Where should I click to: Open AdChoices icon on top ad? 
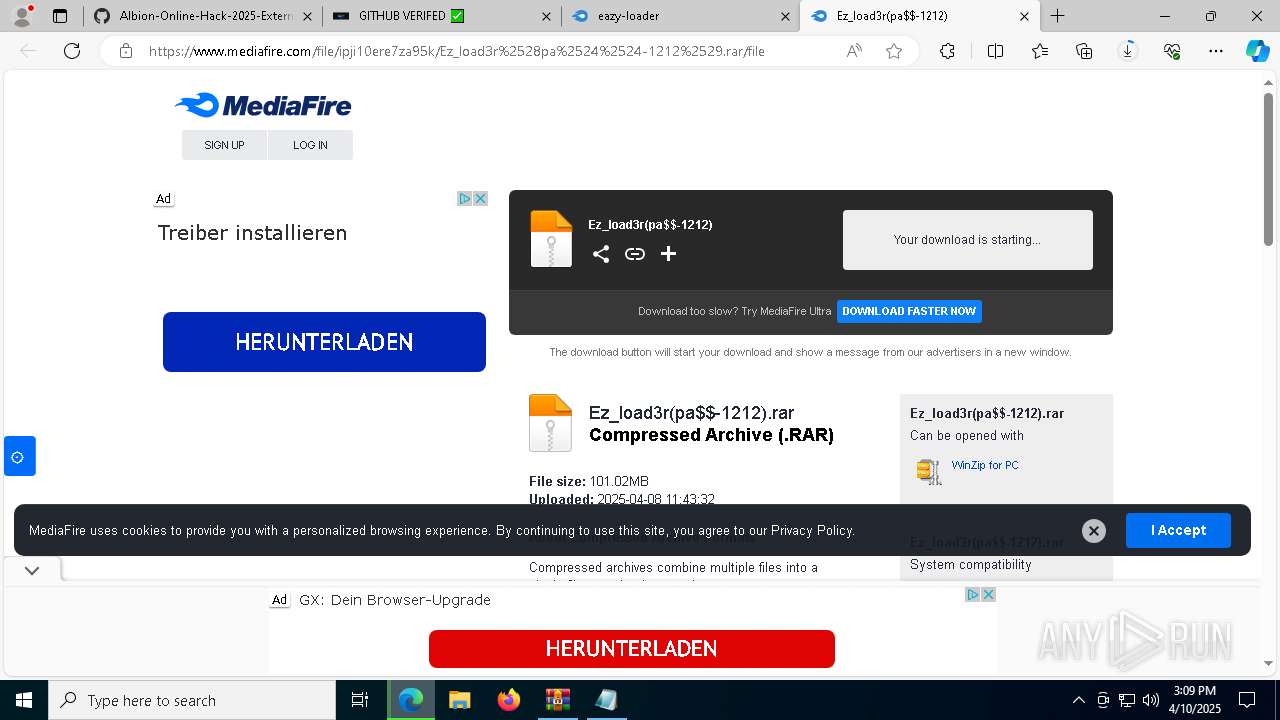pos(465,199)
